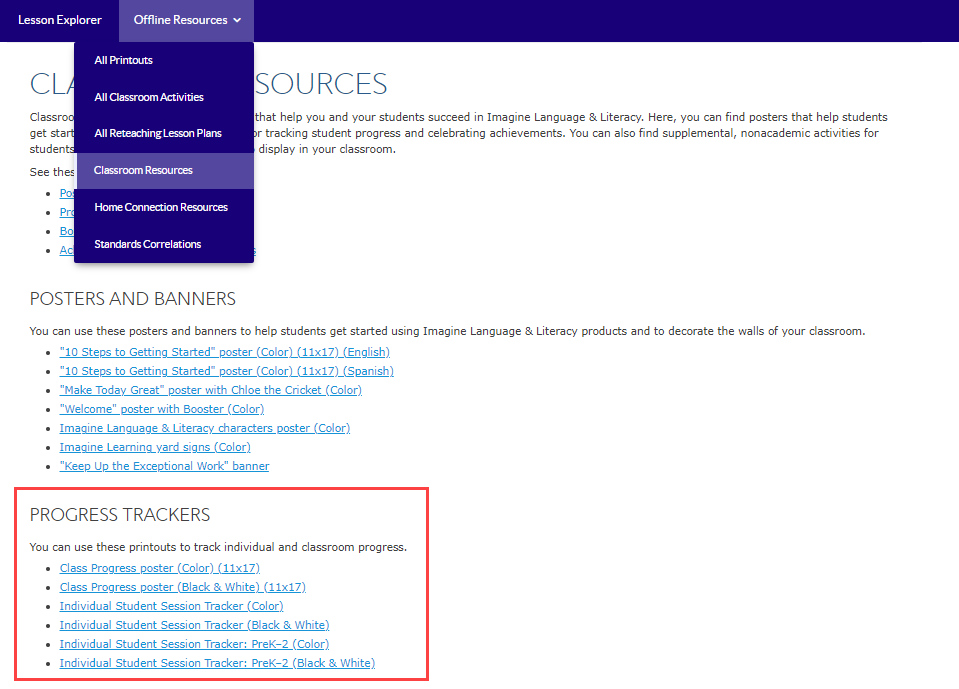
Task: Open the Spanish "10 Steps to Getting Started" poster
Action: (226, 371)
